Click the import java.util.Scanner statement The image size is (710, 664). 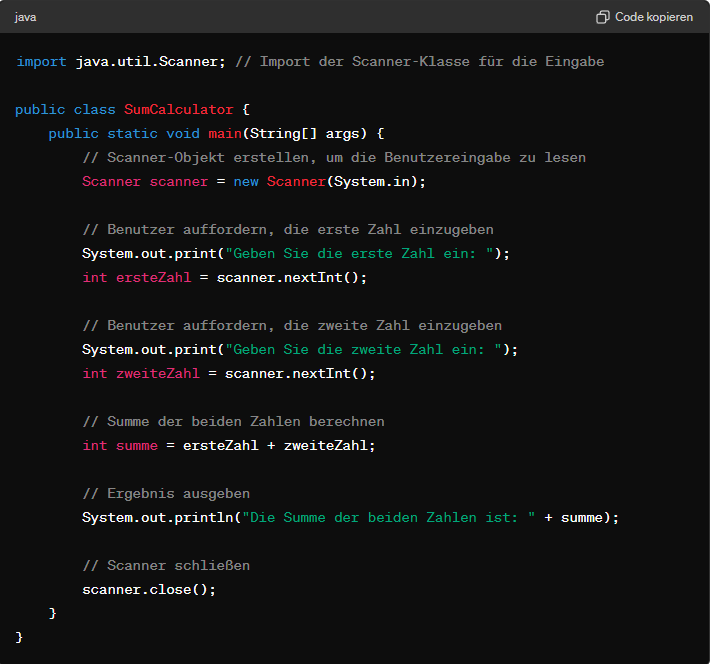[x=121, y=62]
